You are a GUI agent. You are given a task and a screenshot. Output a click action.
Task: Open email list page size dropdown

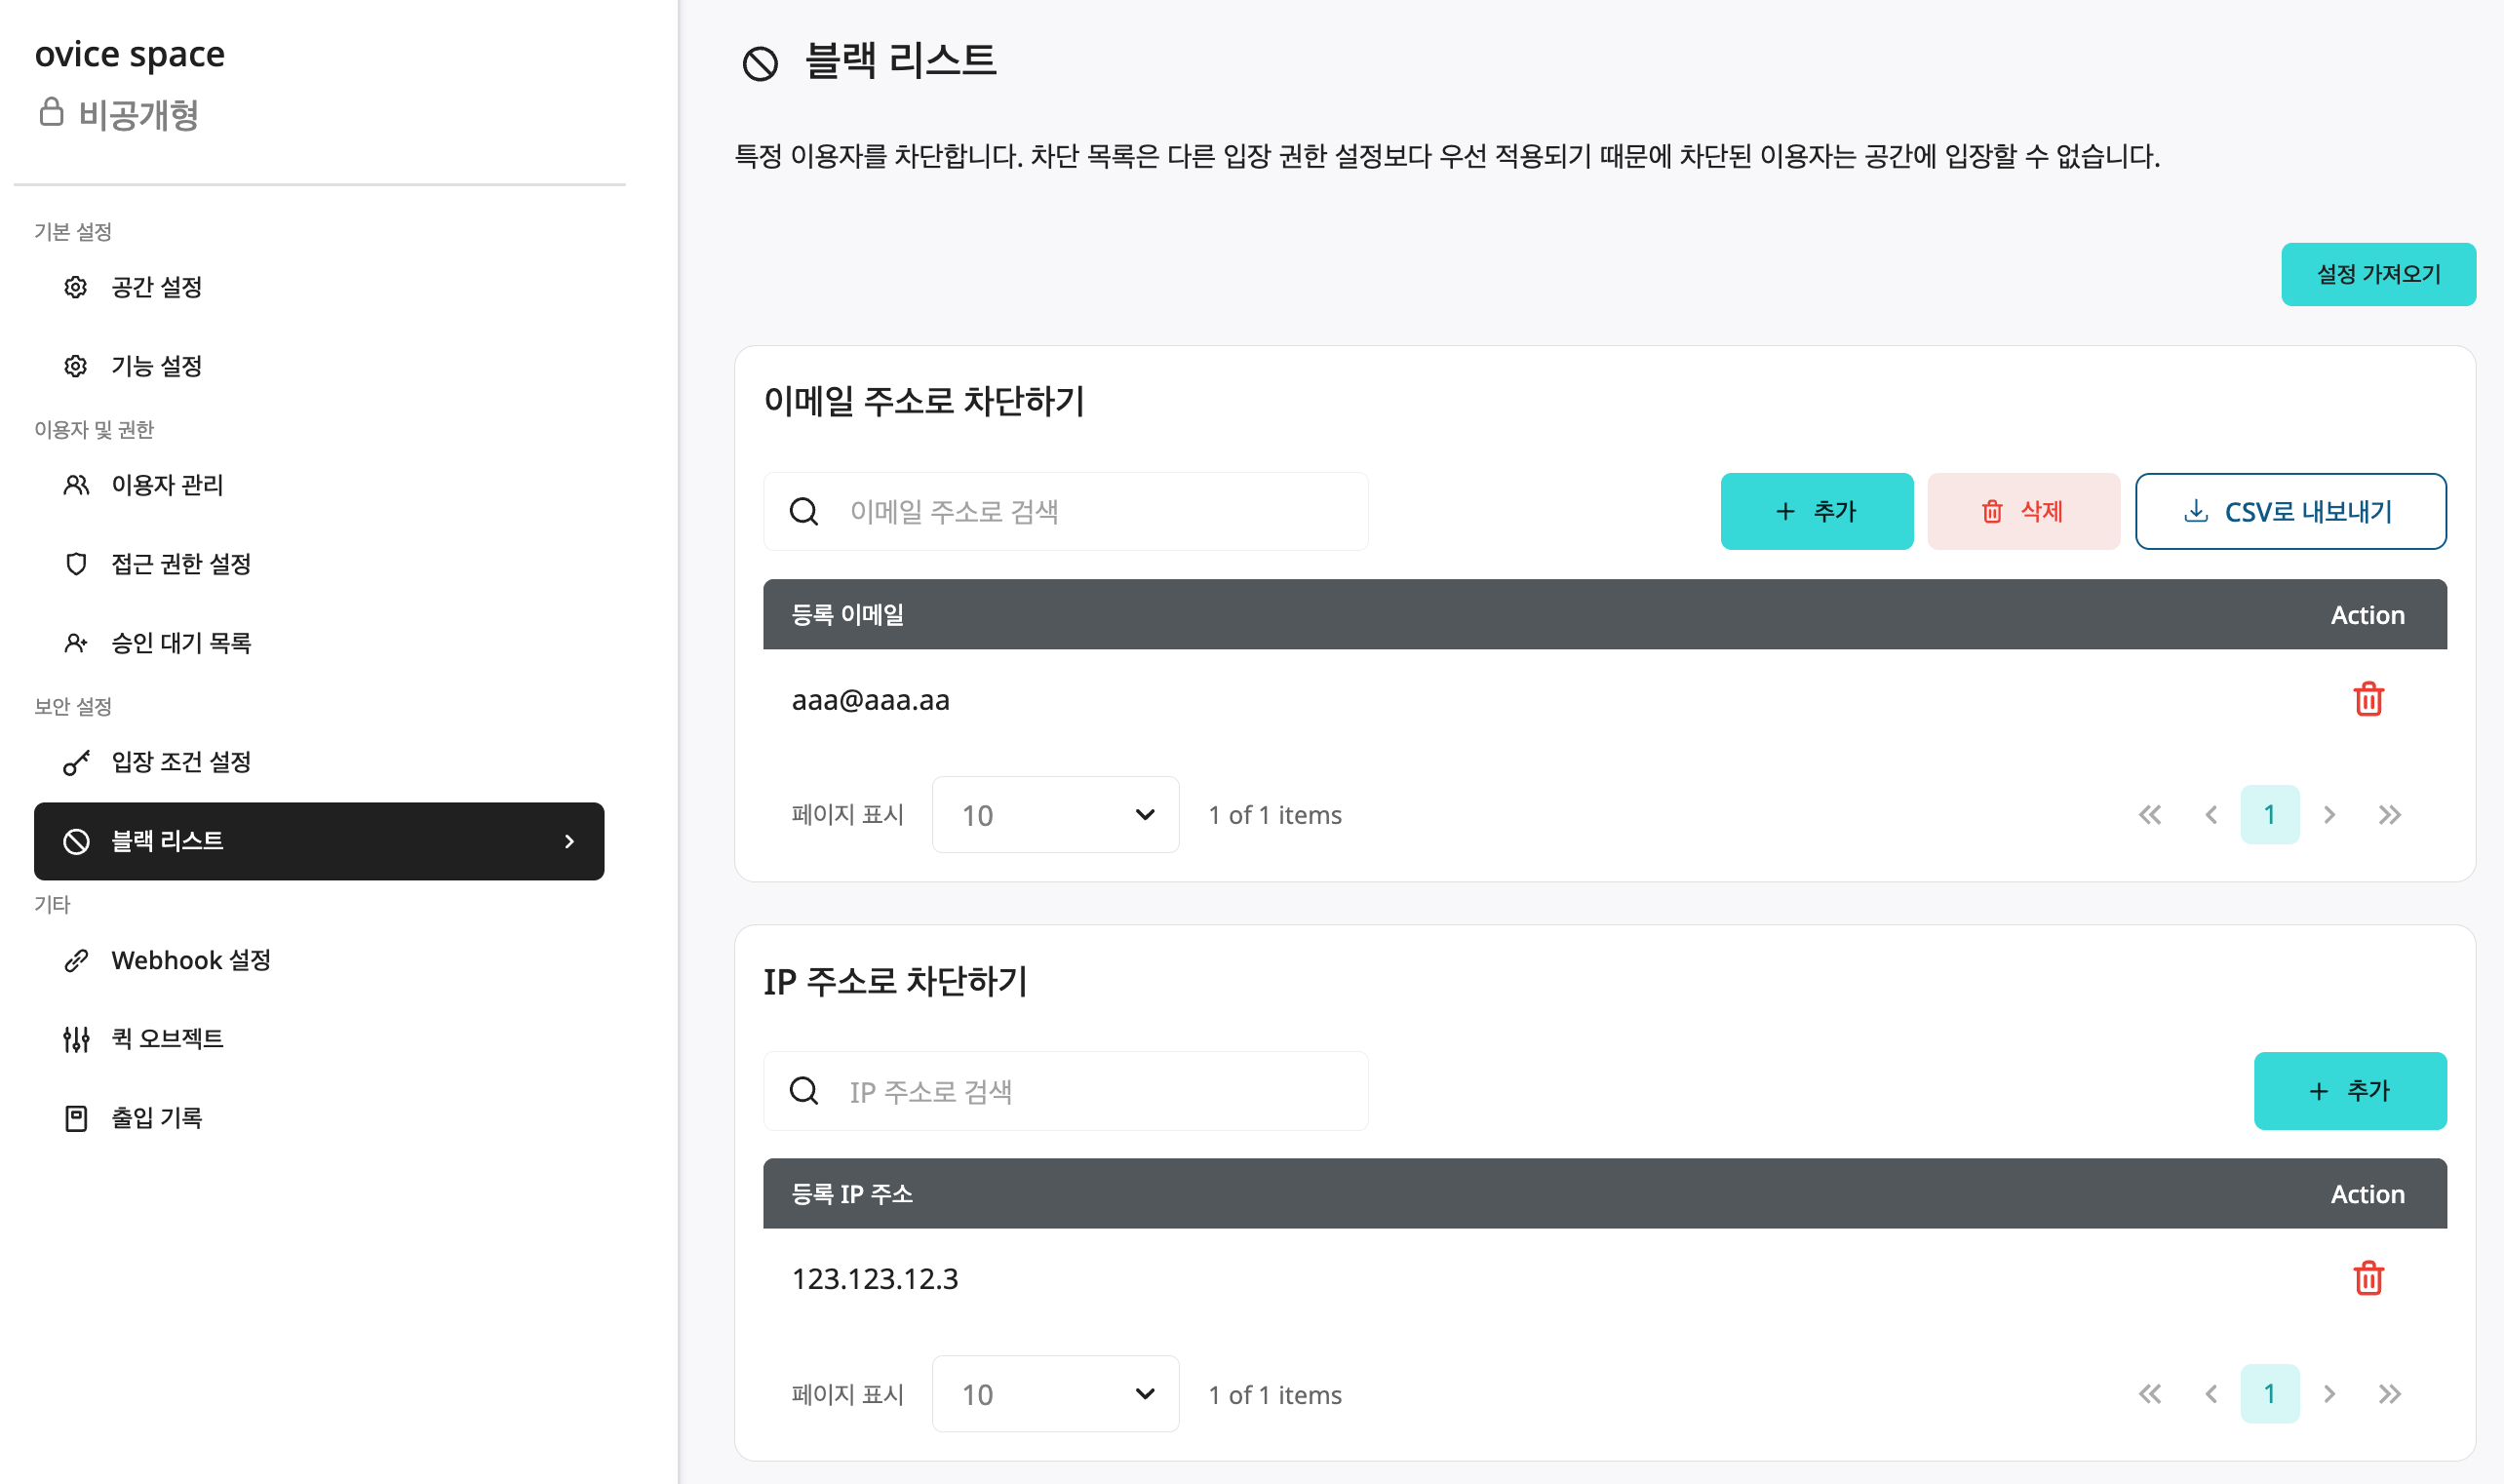pos(1055,814)
